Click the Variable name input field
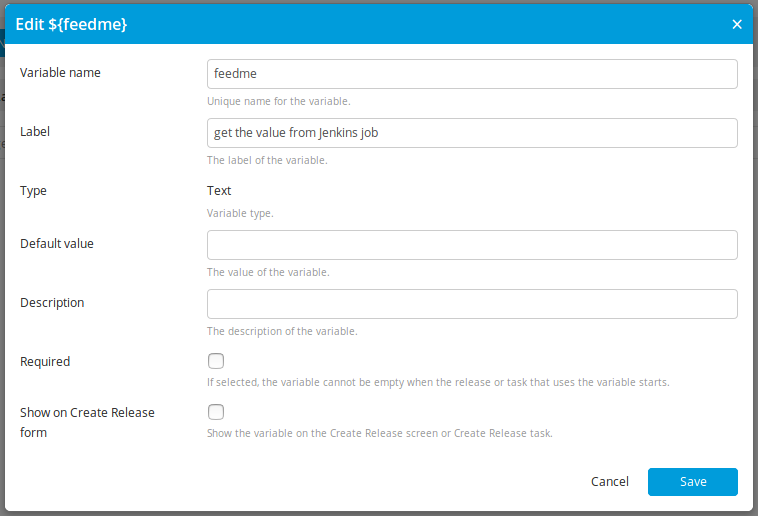The height and width of the screenshot is (516, 758). pyautogui.click(x=472, y=74)
